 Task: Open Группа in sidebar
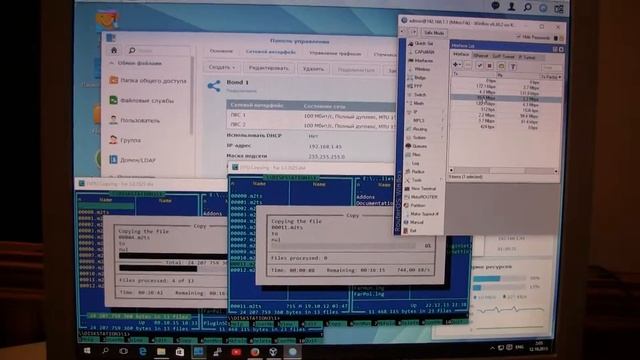click(125, 140)
